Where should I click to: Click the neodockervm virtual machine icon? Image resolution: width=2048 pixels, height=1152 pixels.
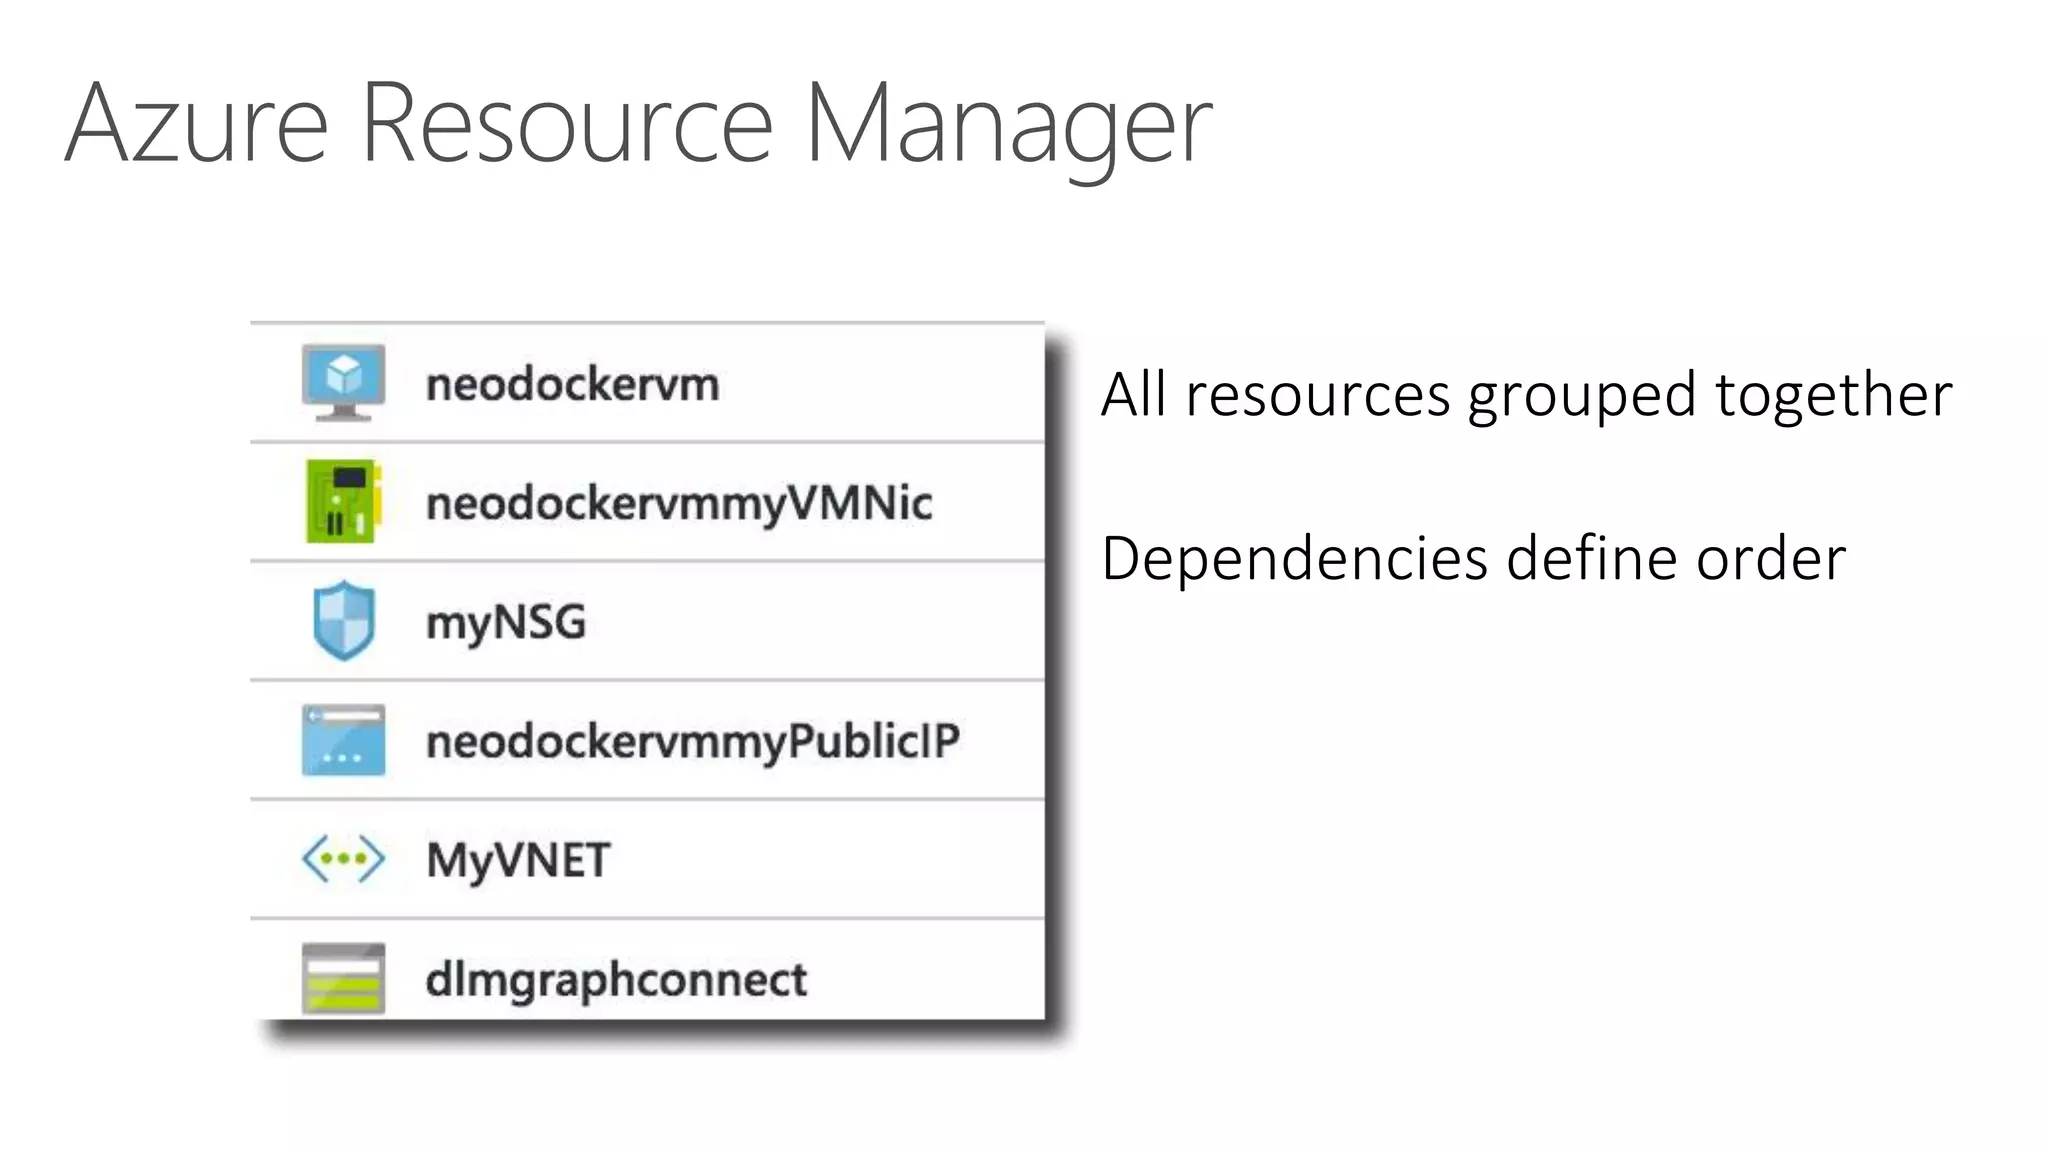(343, 383)
